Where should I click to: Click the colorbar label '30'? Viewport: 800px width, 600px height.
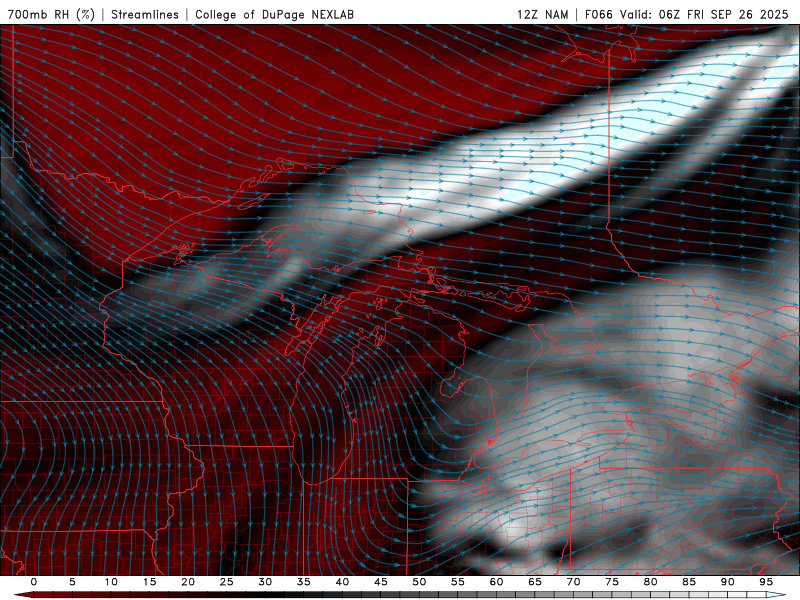tap(265, 582)
